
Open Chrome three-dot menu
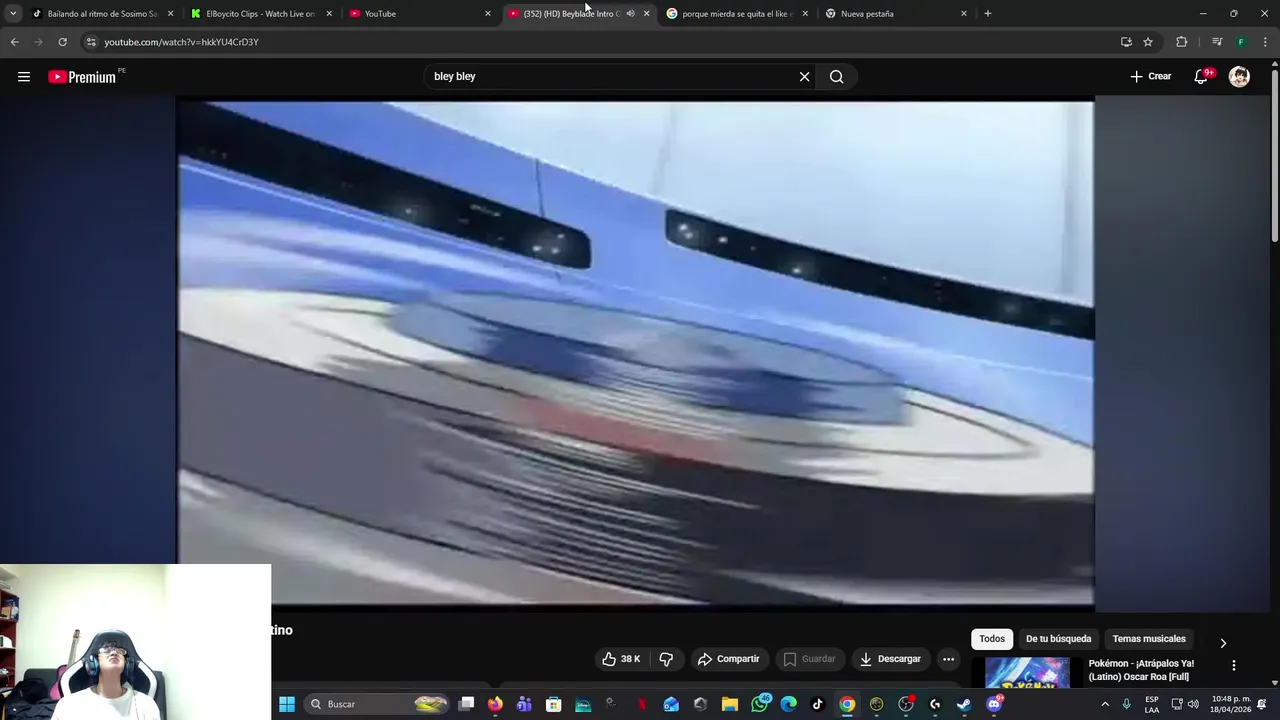click(1266, 42)
